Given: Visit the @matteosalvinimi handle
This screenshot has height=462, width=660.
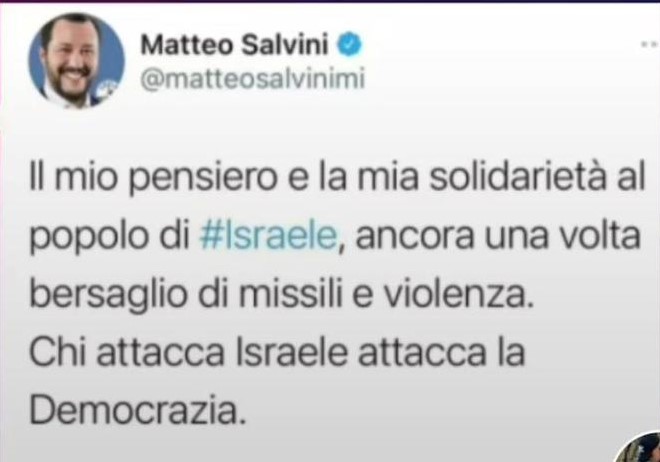Looking at the screenshot, I should click(x=252, y=79).
